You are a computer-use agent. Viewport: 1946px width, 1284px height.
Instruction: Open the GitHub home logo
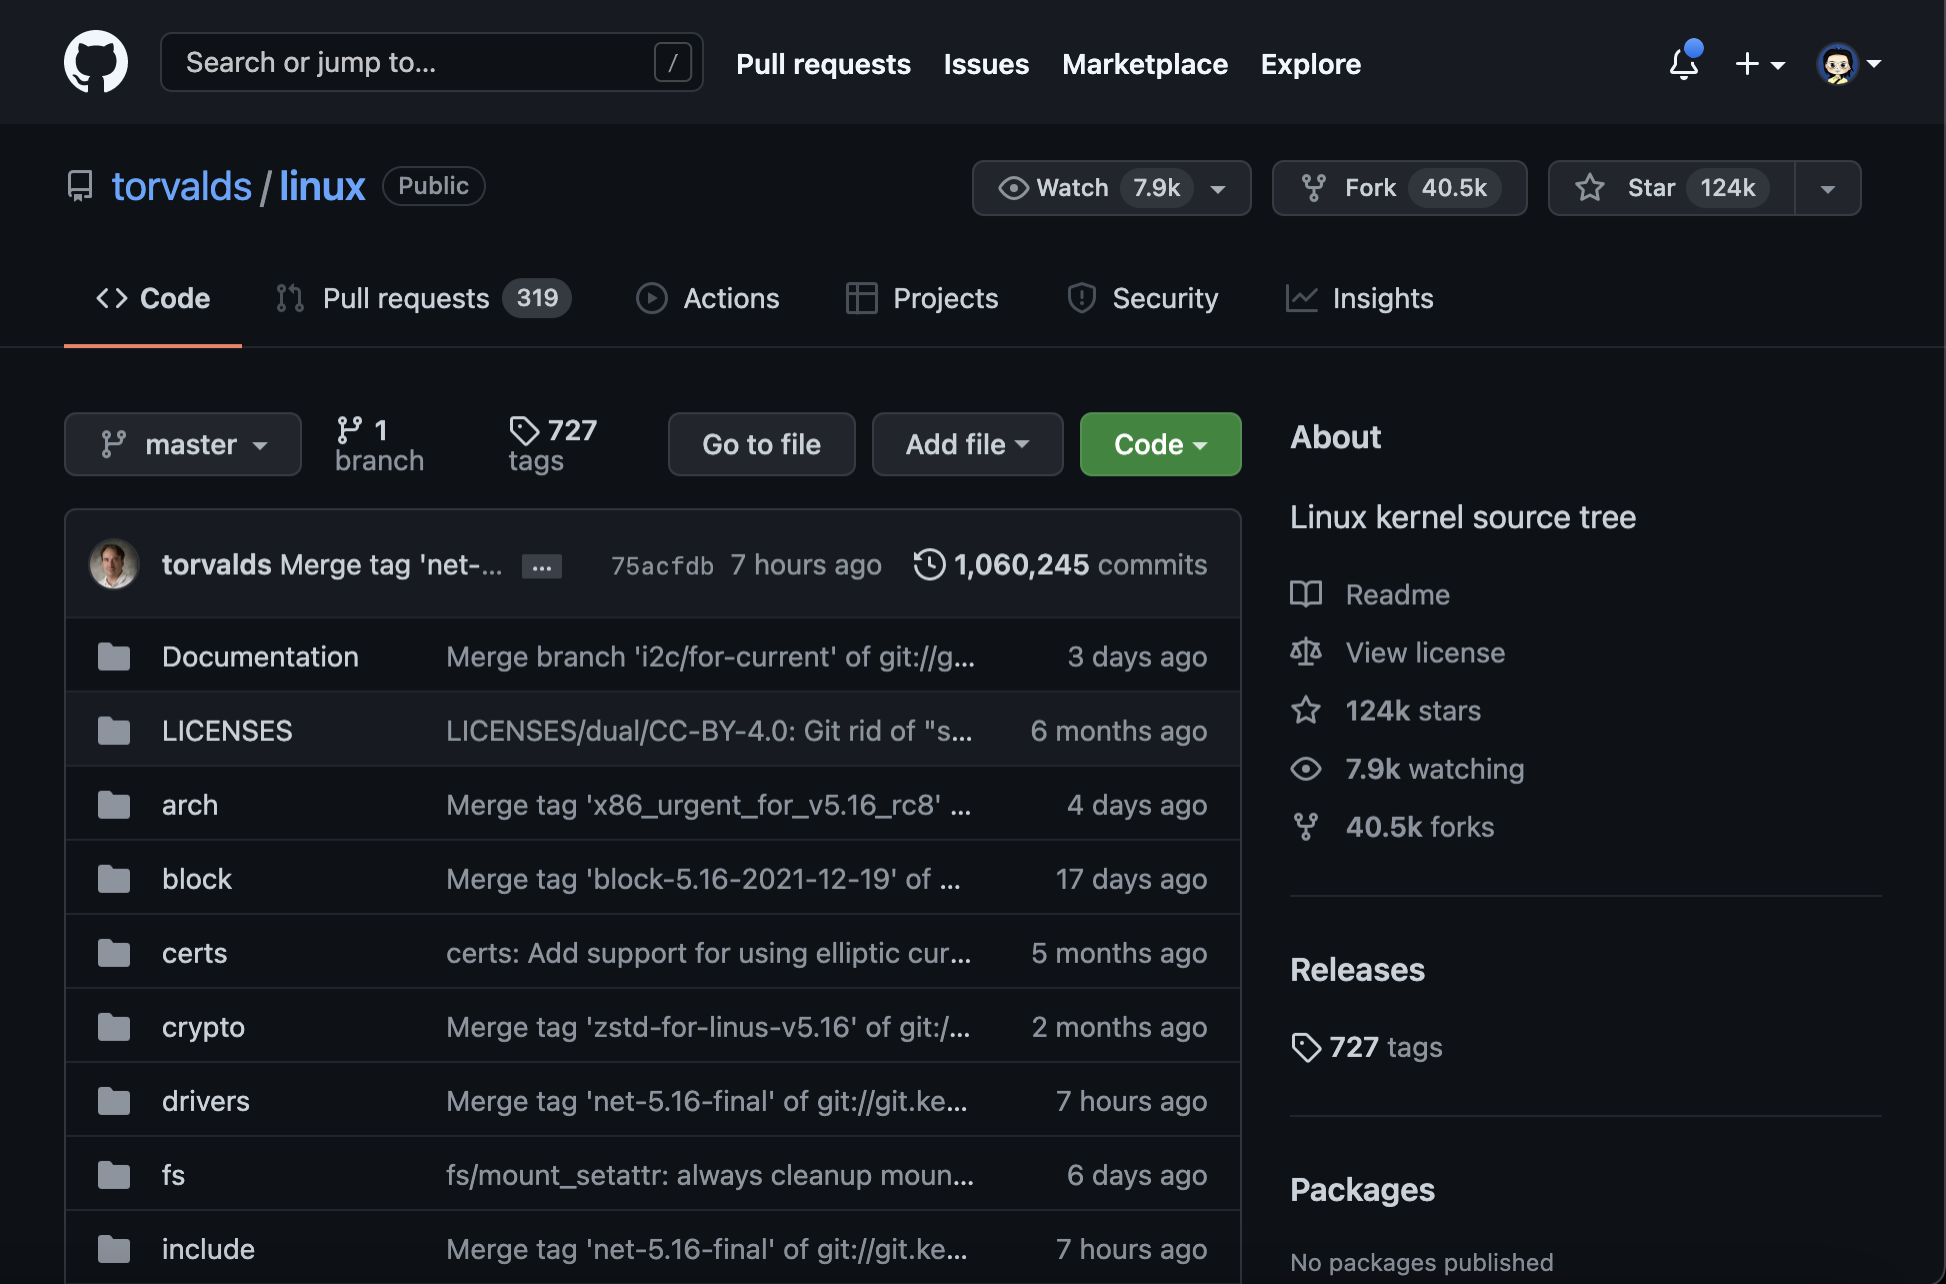pyautogui.click(x=96, y=62)
